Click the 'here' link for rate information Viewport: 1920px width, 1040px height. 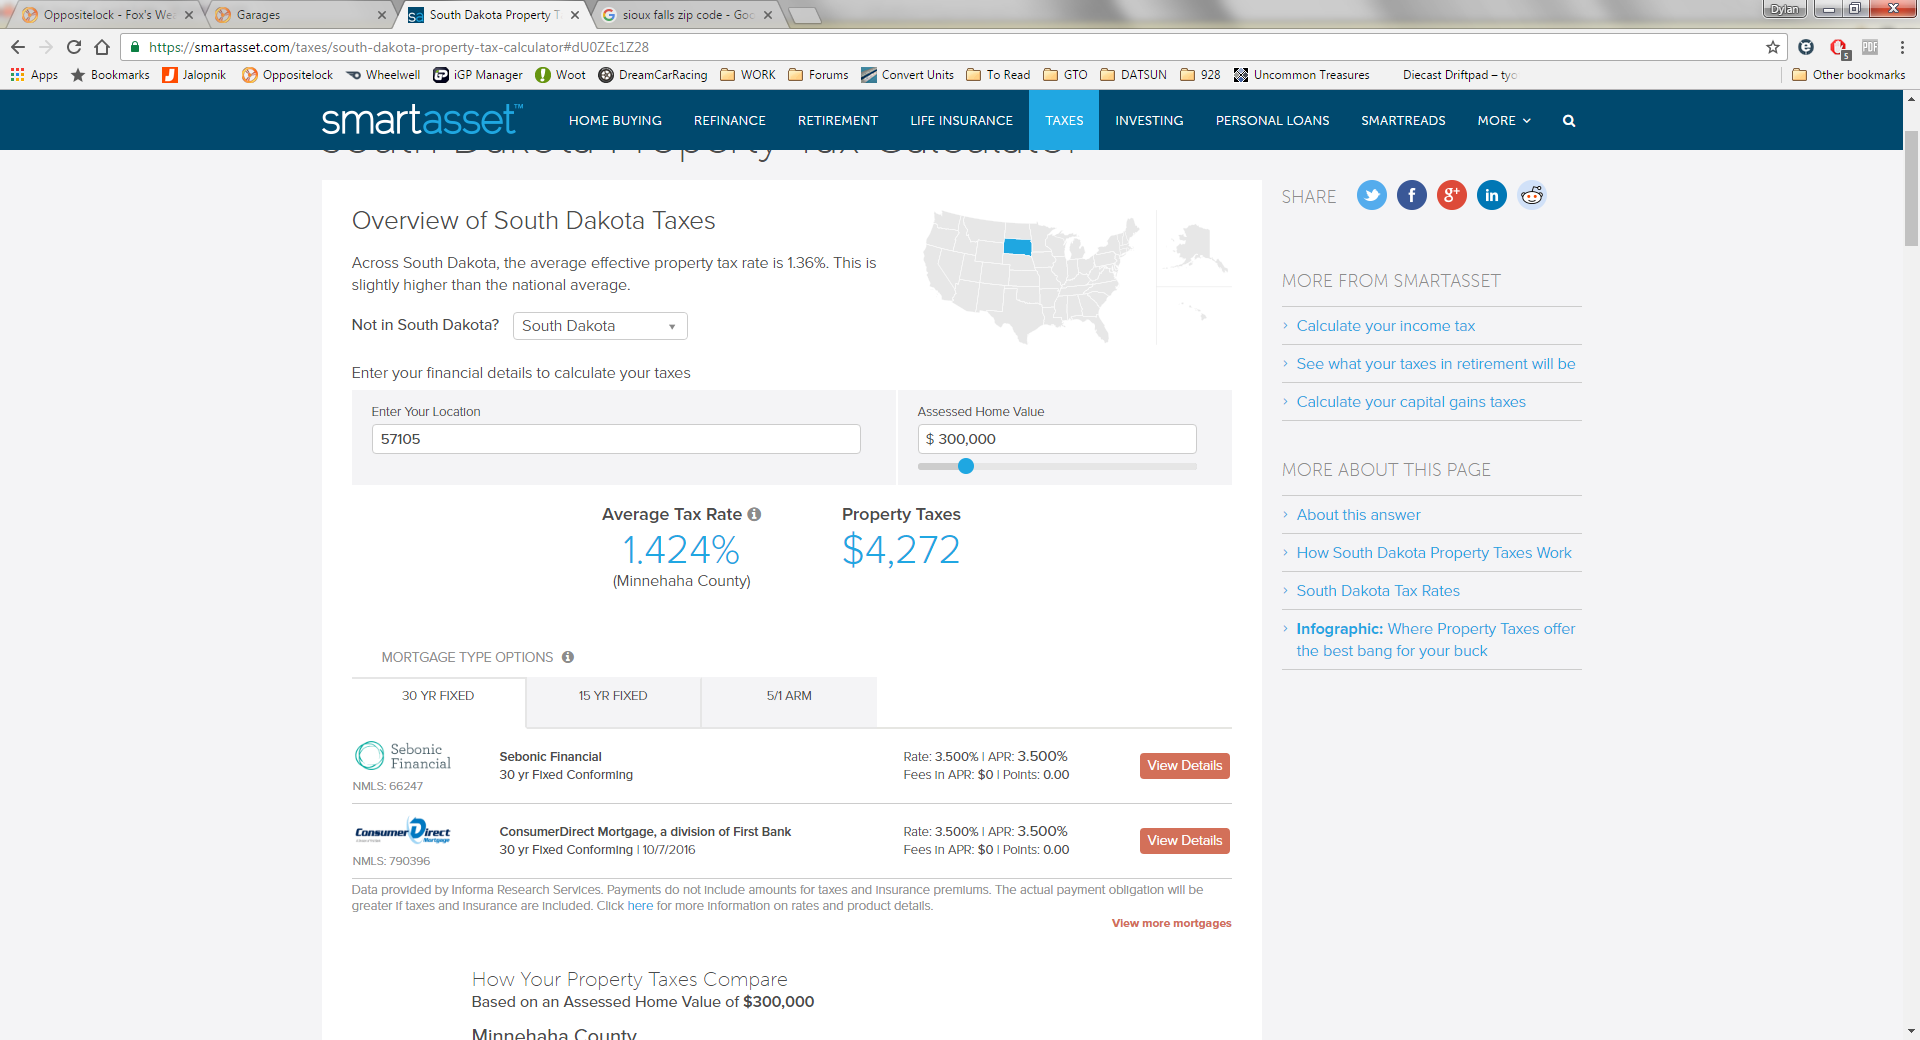(640, 906)
